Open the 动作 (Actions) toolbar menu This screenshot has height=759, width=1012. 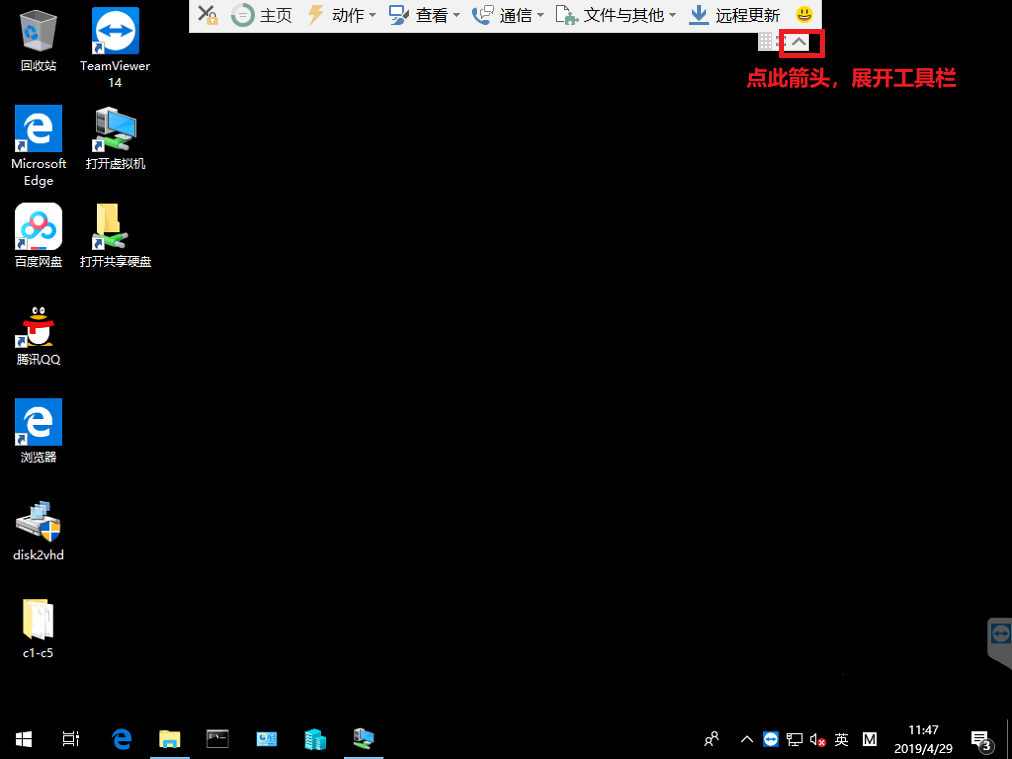[341, 15]
